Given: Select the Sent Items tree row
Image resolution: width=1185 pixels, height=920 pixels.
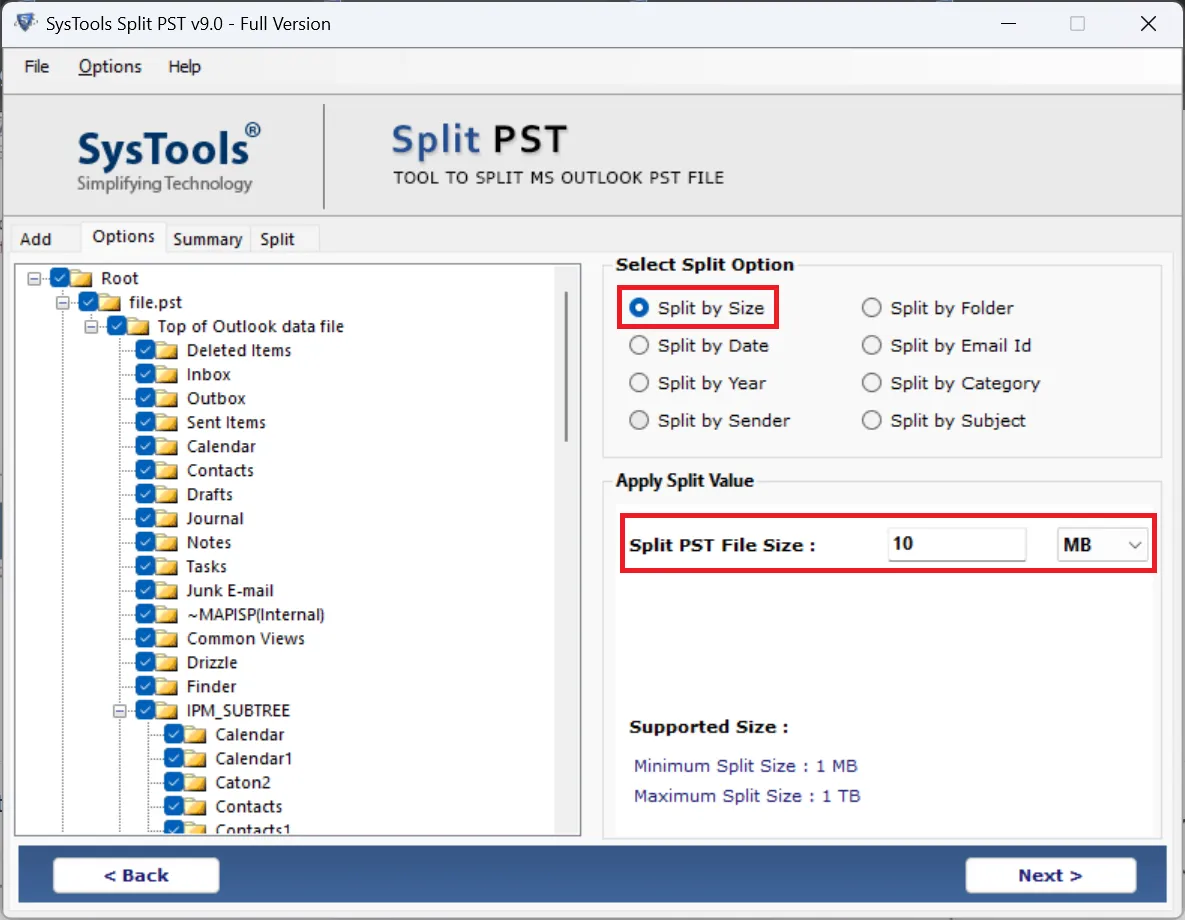Looking at the screenshot, I should (226, 423).
